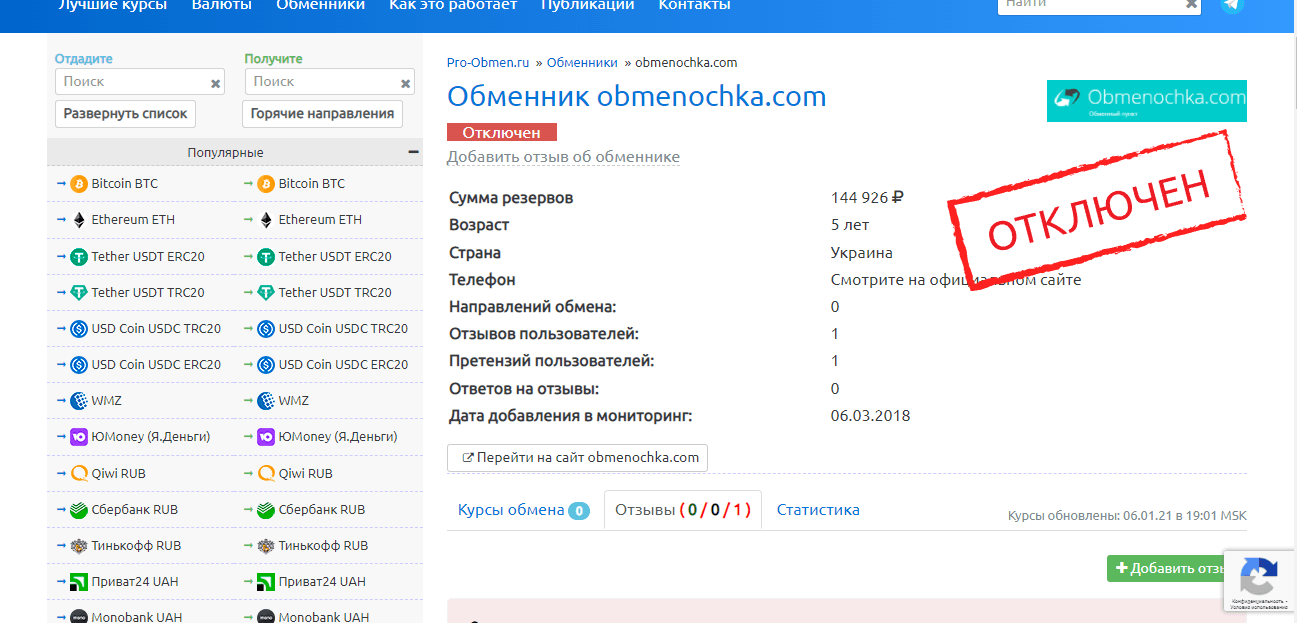The height and width of the screenshot is (623, 1297).
Task: Switch to the Статистика tab
Action: click(818, 510)
